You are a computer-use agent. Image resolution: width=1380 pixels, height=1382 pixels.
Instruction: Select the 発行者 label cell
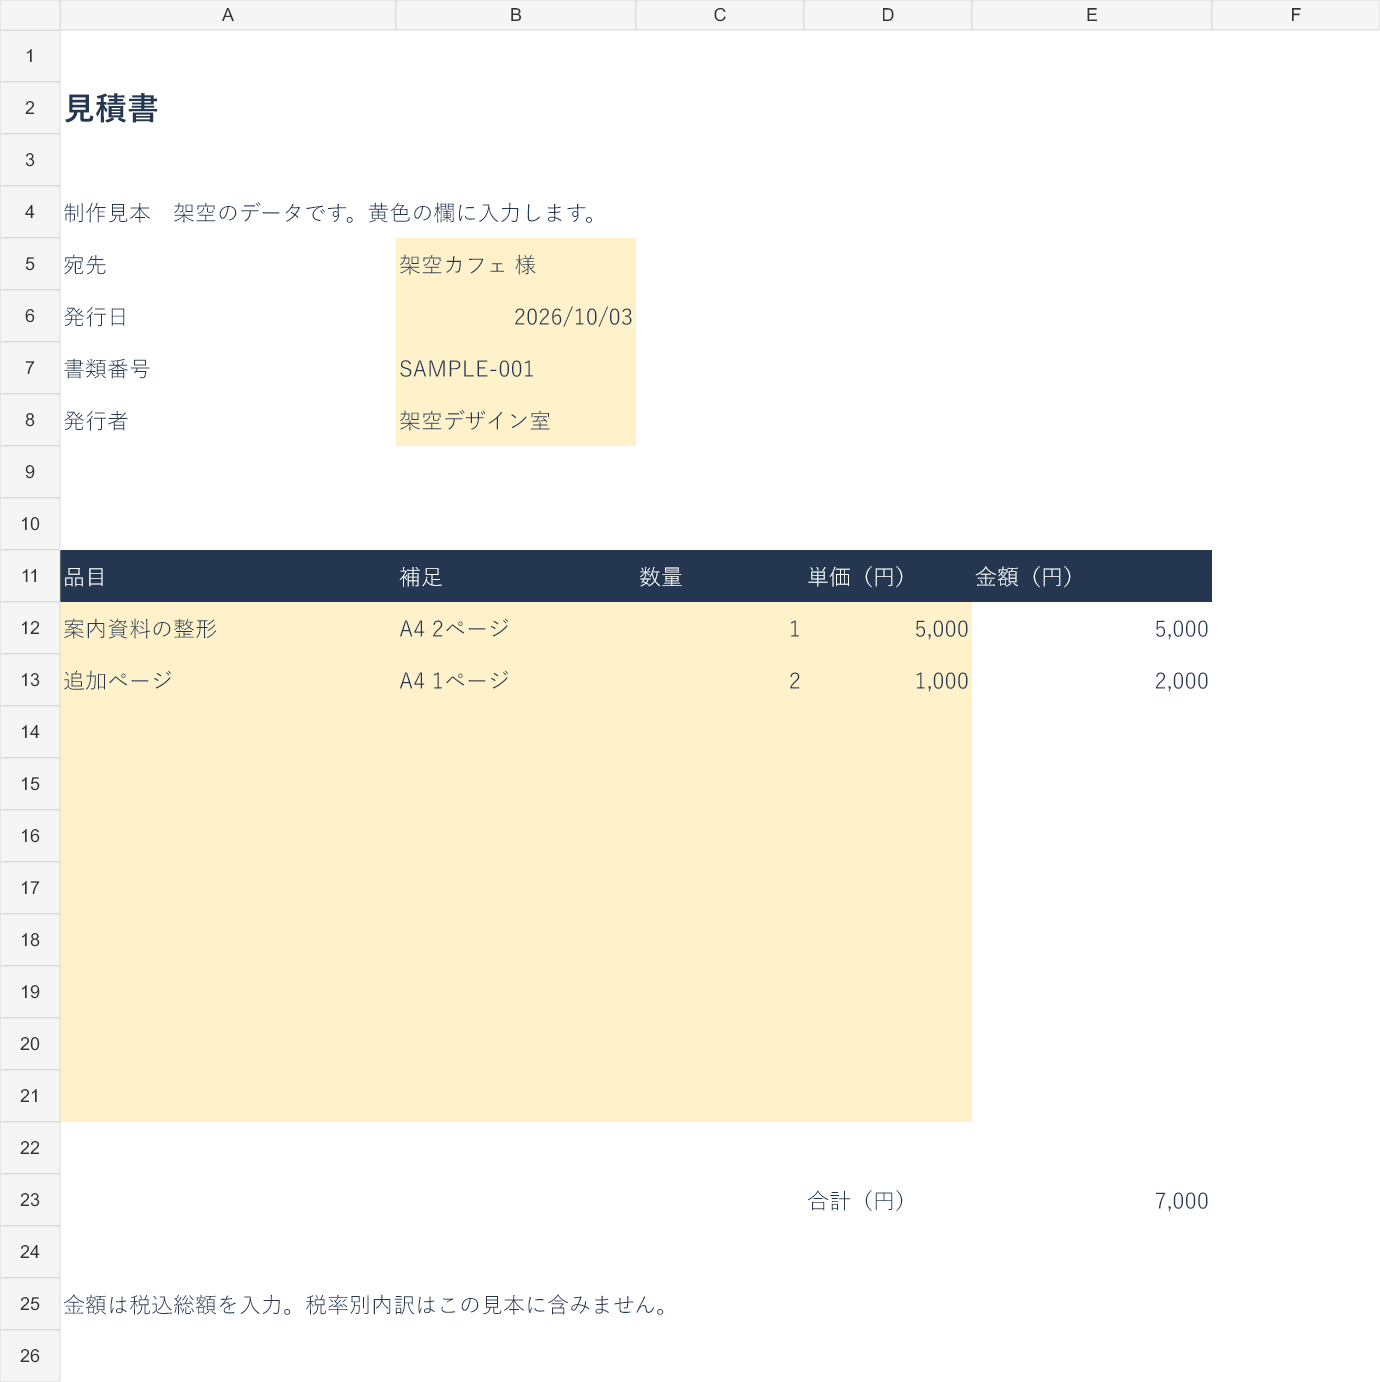(228, 420)
